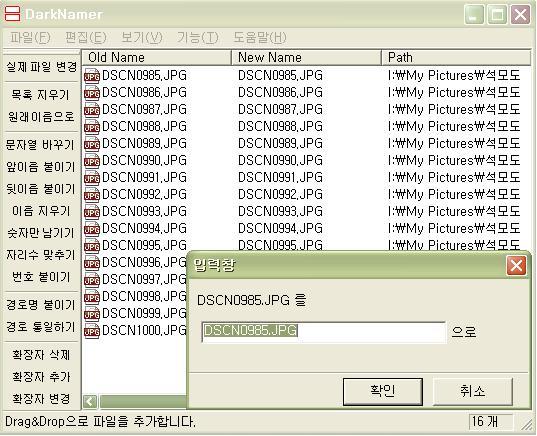Click 번호 붙이기 sidebar button
The image size is (537, 436).
[41, 277]
